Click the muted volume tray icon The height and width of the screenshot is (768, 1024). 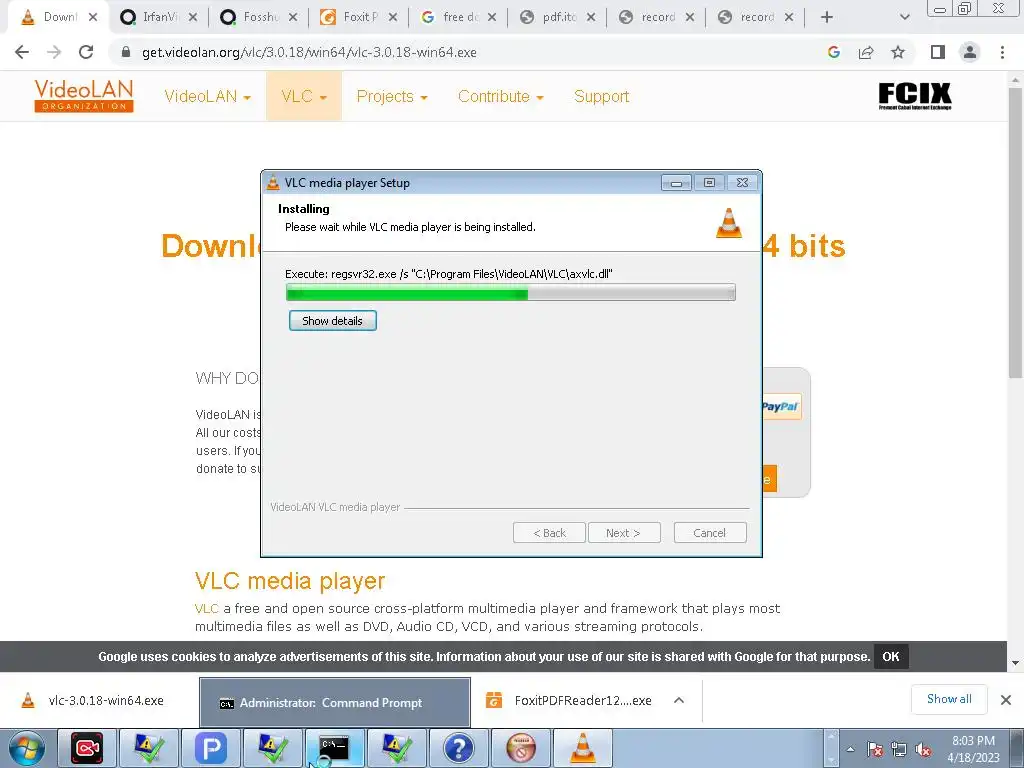click(x=923, y=750)
